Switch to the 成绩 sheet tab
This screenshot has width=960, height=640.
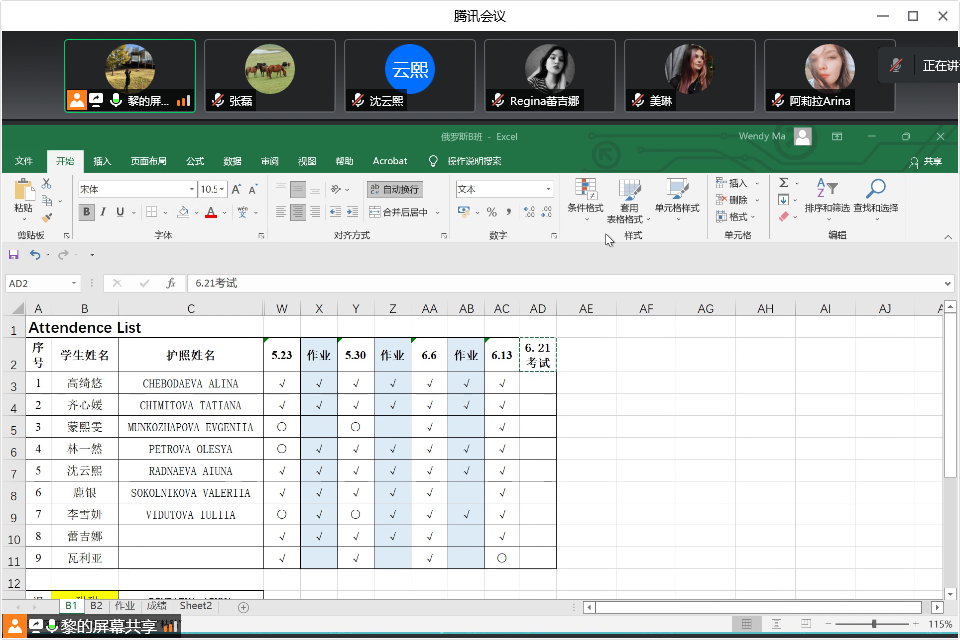(x=156, y=606)
